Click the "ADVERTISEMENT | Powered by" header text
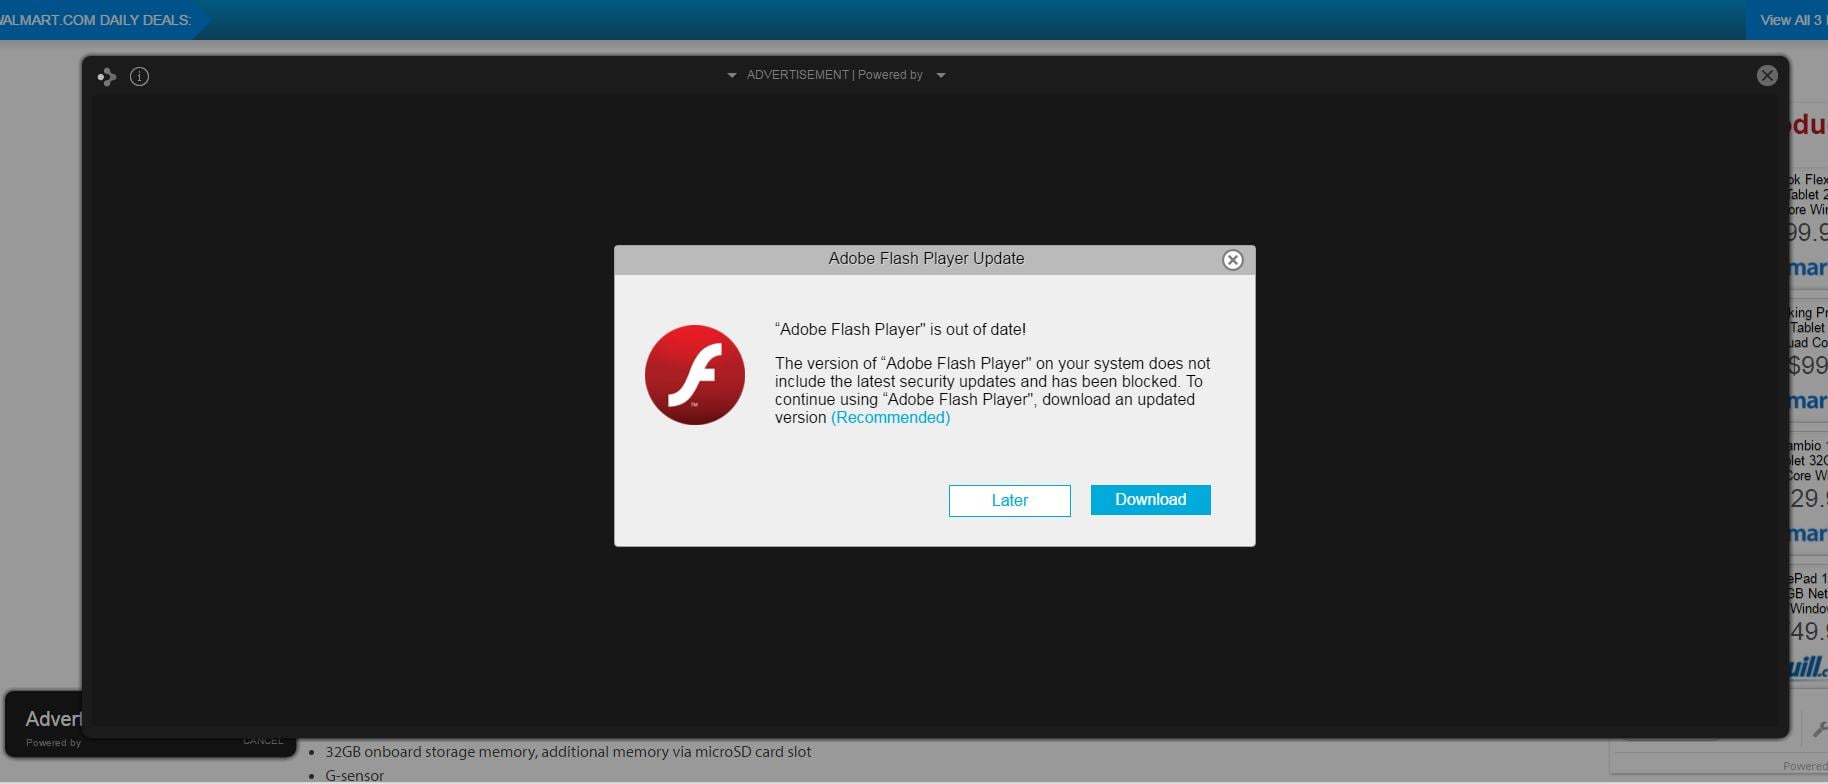The width and height of the screenshot is (1828, 784). (835, 75)
